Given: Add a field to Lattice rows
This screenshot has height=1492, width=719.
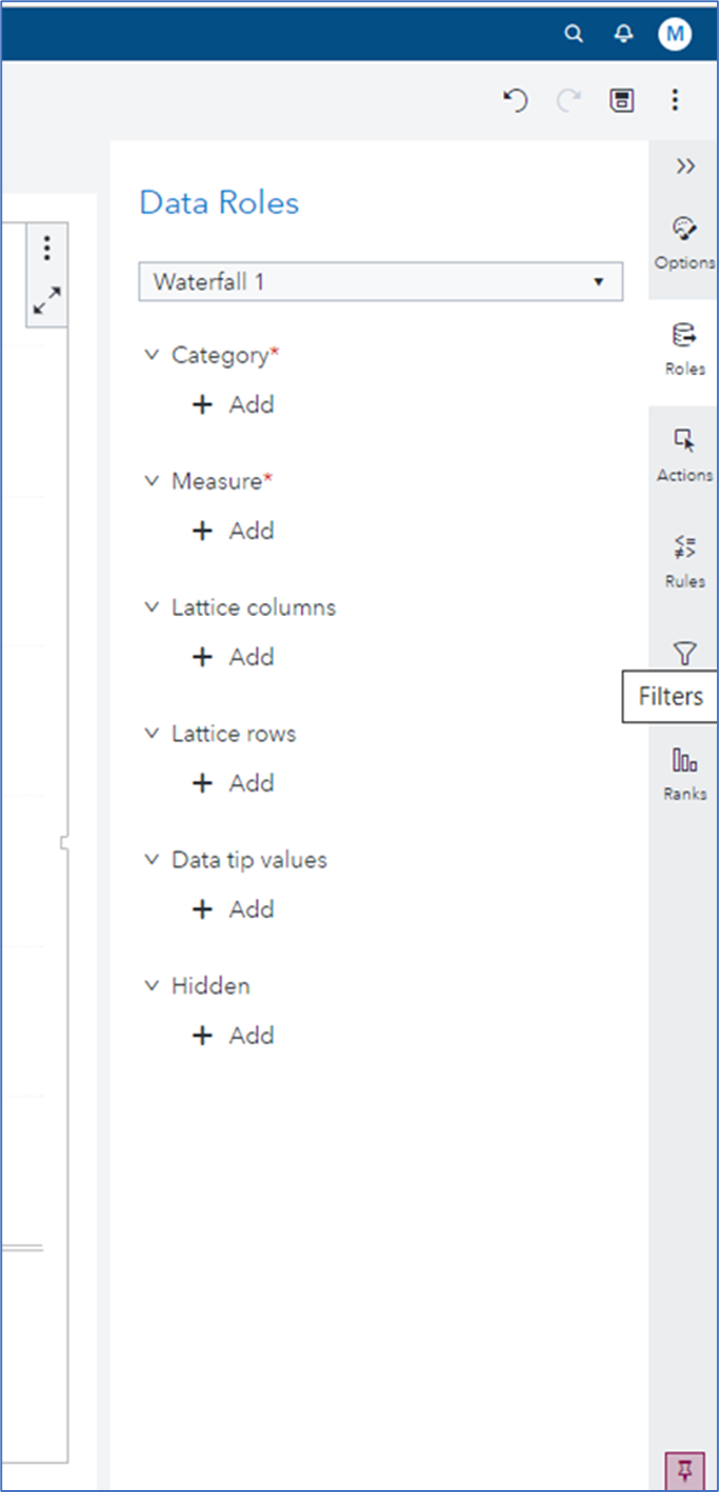Looking at the screenshot, I should [x=232, y=783].
